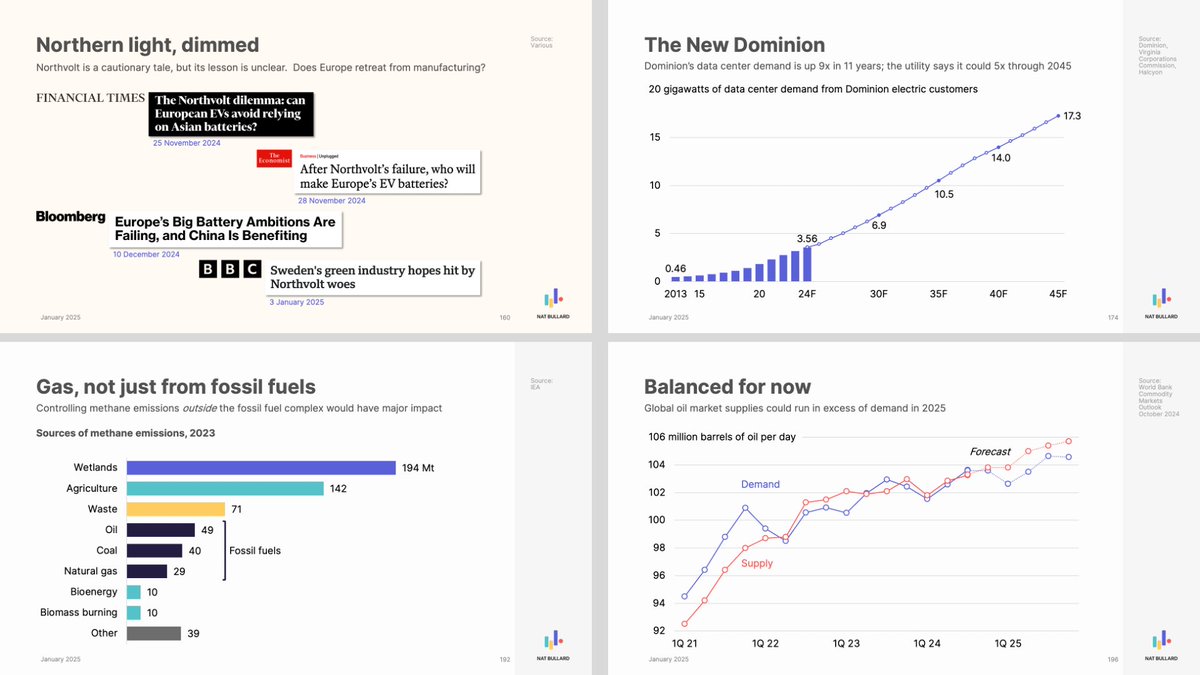Click the '24F' axis label
1200x675 pixels.
[x=807, y=294]
